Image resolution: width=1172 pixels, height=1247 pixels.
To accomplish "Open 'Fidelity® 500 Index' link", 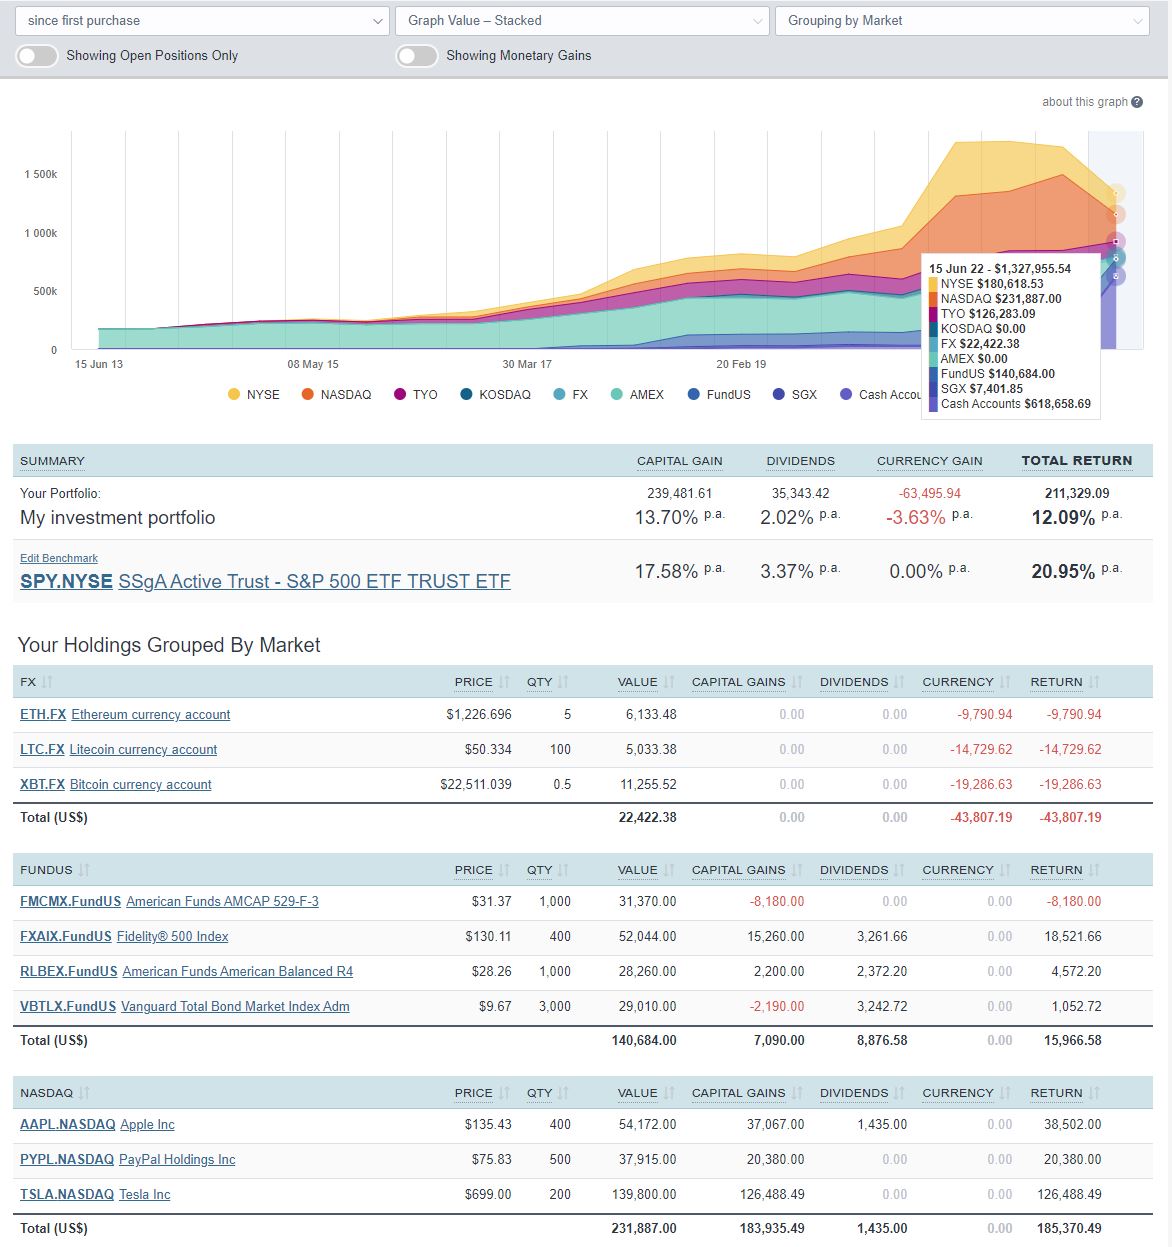I will (172, 936).
